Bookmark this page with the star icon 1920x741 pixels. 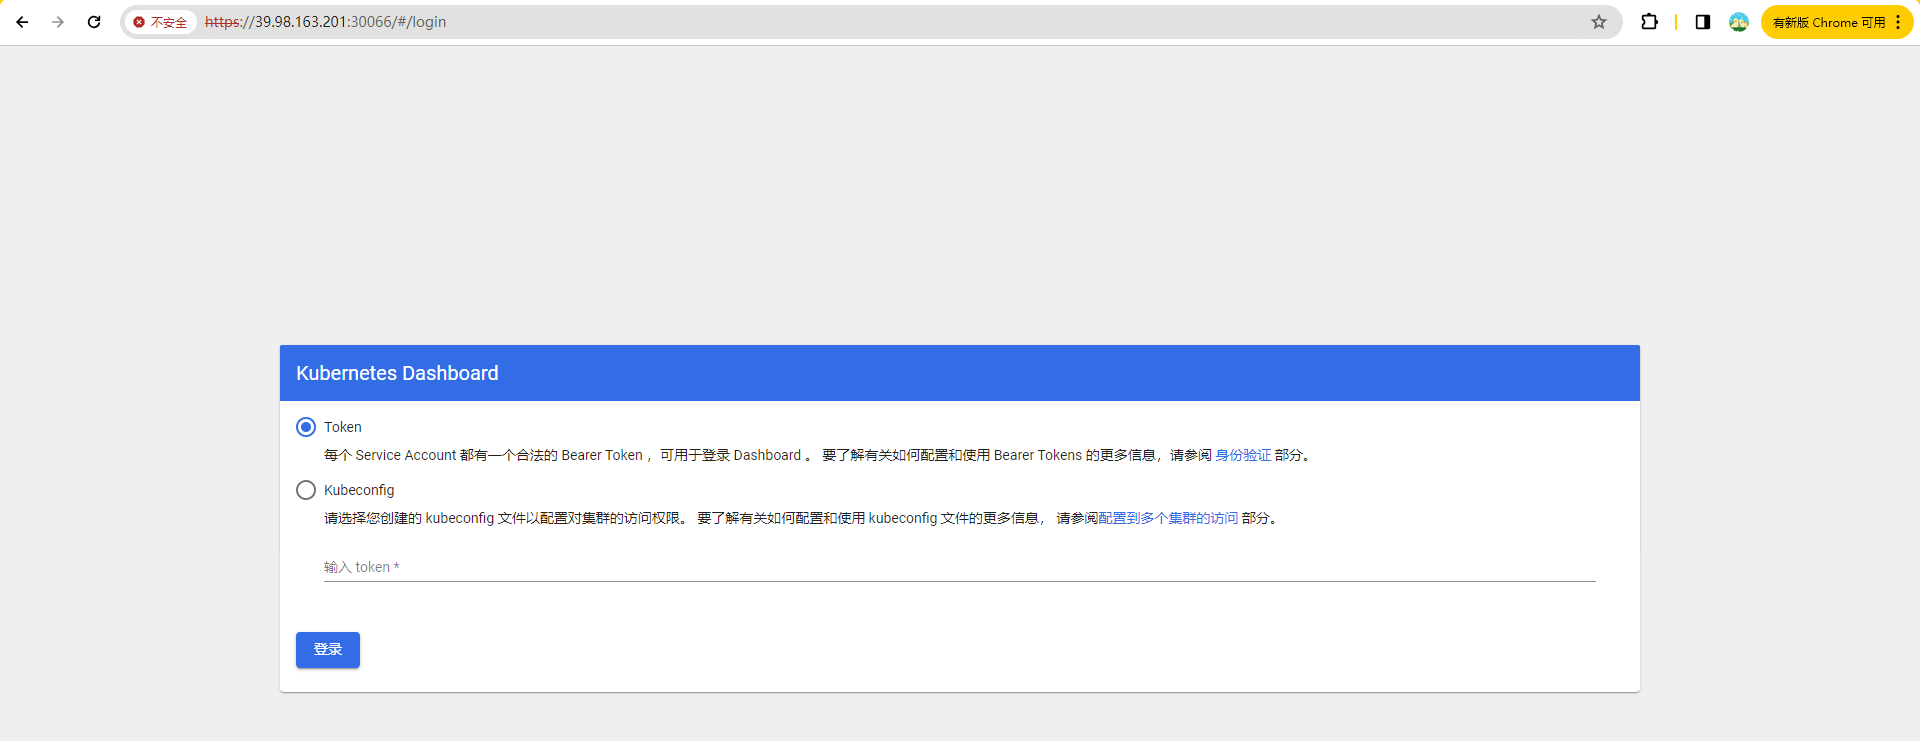click(1599, 22)
